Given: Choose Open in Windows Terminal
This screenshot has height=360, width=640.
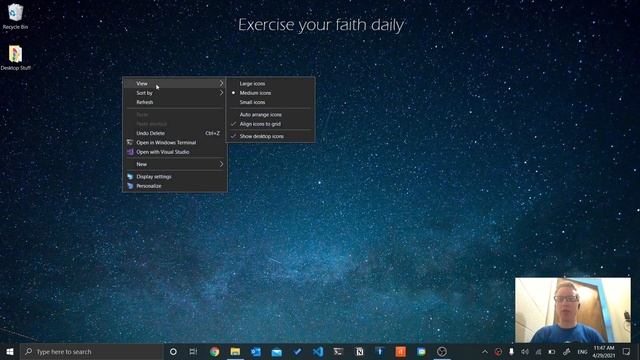Looking at the screenshot, I should [x=175, y=142].
